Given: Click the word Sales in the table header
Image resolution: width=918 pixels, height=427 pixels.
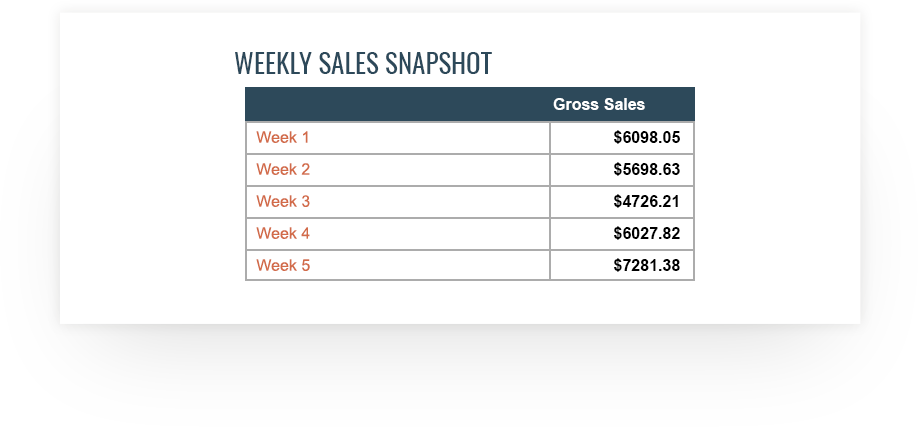Looking at the screenshot, I should [624, 104].
